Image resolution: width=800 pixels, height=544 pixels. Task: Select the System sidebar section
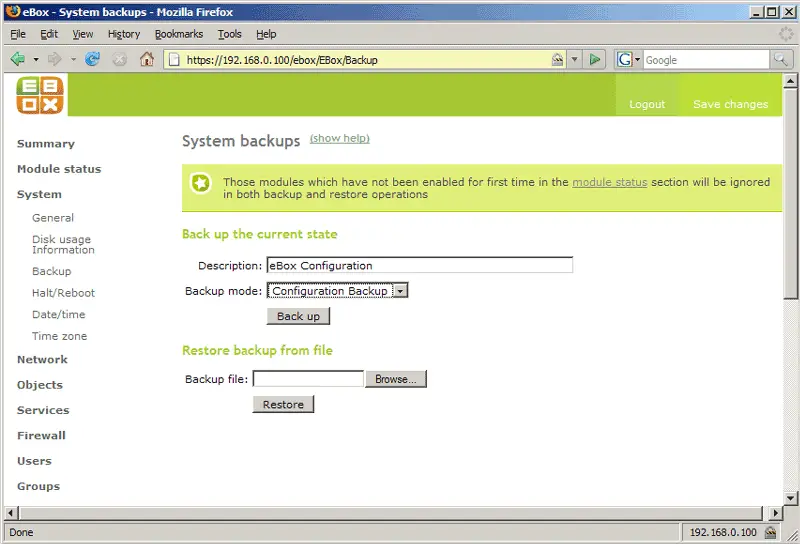pos(39,194)
